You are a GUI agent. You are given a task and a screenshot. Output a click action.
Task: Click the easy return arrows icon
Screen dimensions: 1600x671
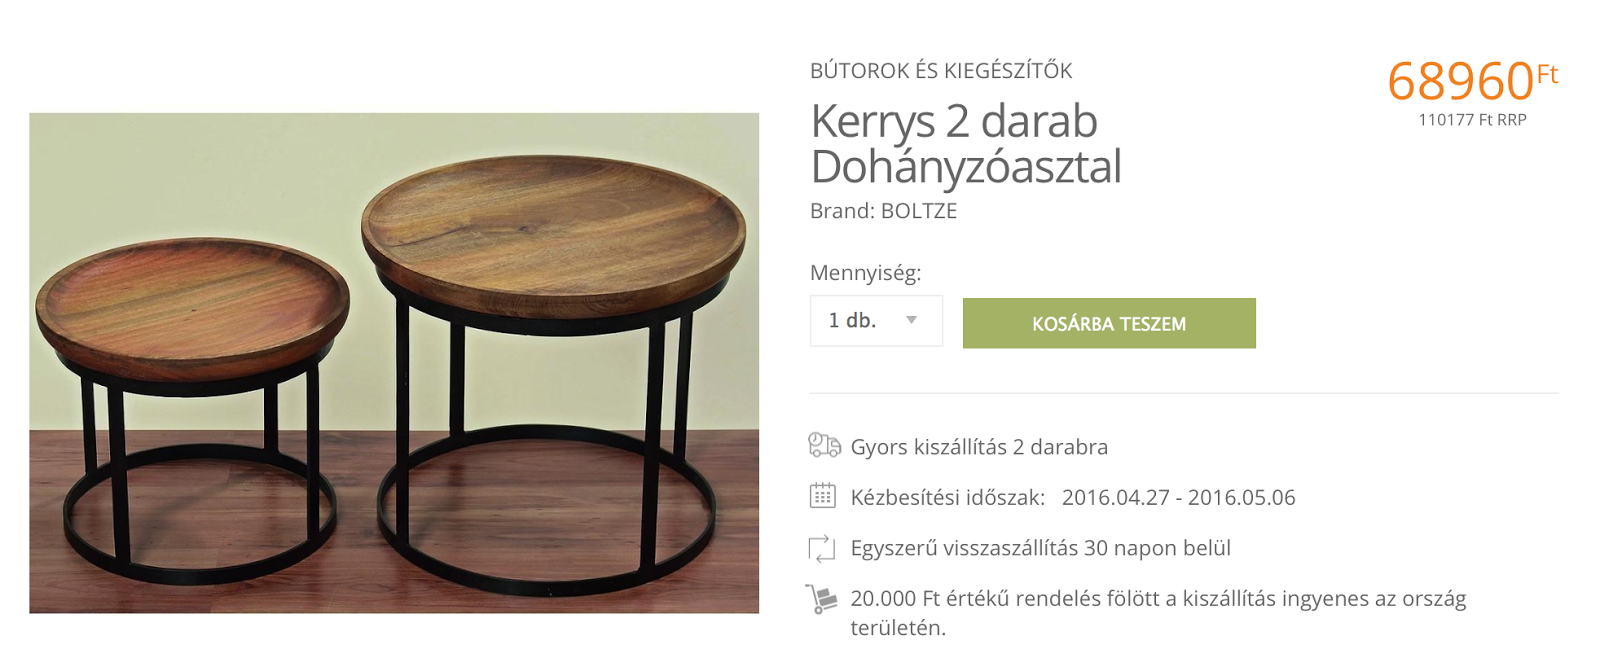(x=821, y=548)
